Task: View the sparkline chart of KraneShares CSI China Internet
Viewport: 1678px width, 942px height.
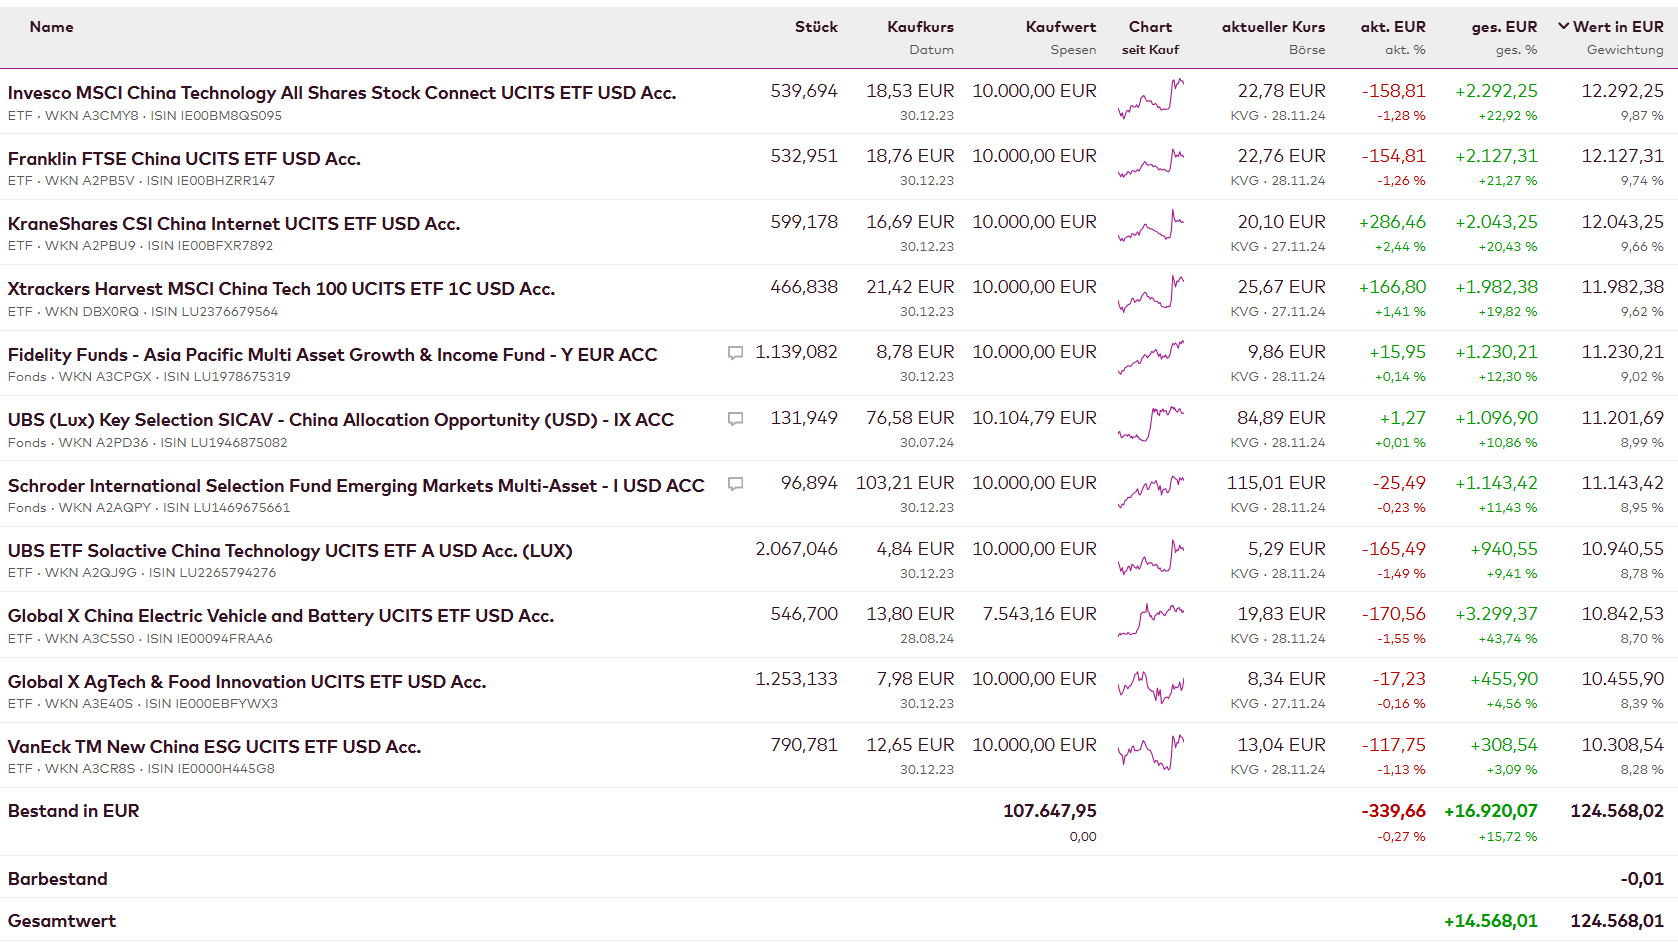Action: (x=1150, y=229)
